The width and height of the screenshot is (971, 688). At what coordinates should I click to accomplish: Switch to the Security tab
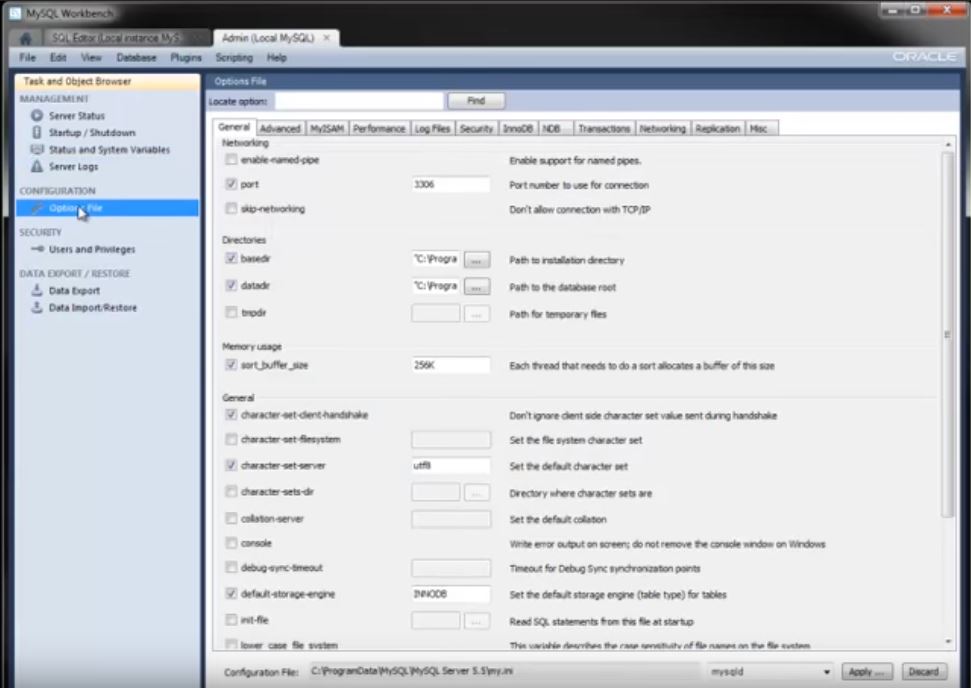476,128
